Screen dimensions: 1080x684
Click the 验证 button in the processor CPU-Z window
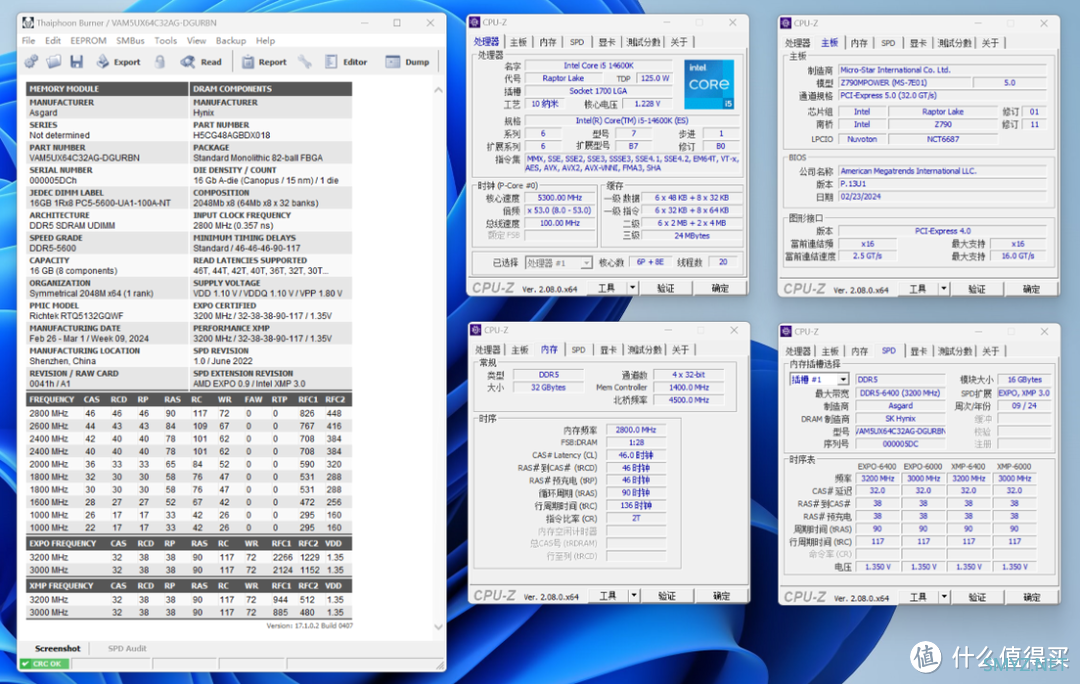pyautogui.click(x=665, y=288)
